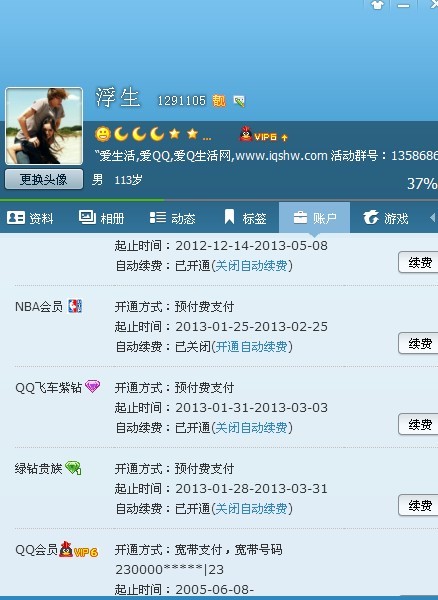Disable 绿钻贵族 auto-renew via 关闭自动续费

(251, 509)
